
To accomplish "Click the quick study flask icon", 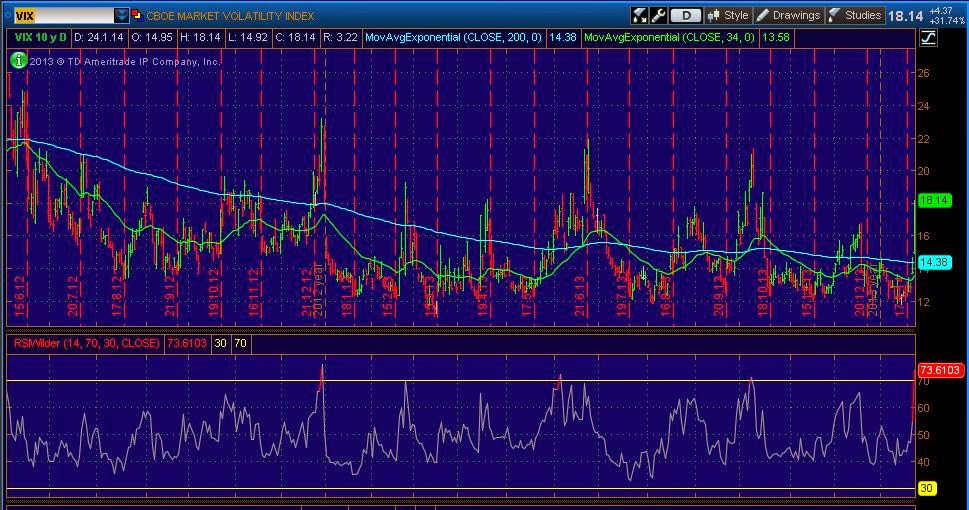I will [x=640, y=15].
